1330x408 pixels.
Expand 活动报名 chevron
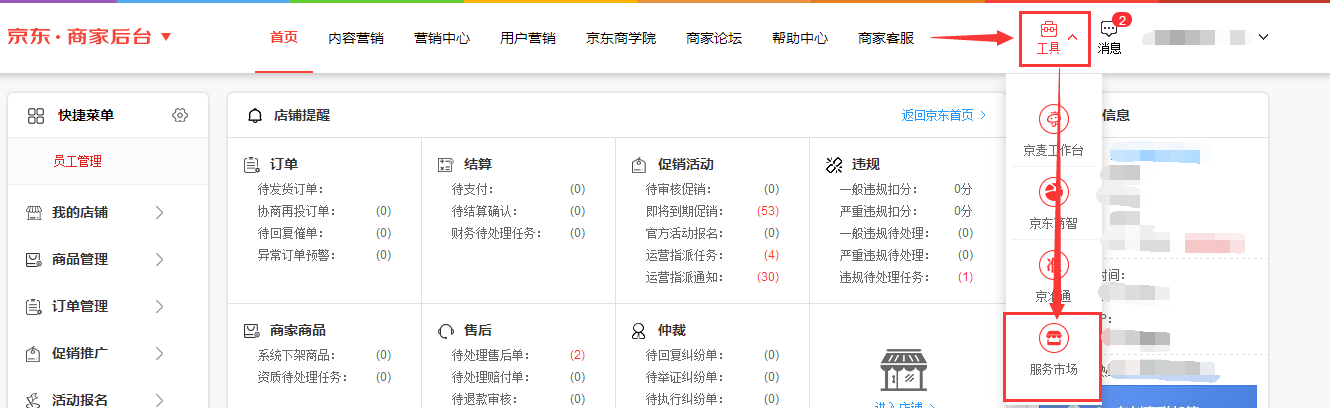[160, 400]
